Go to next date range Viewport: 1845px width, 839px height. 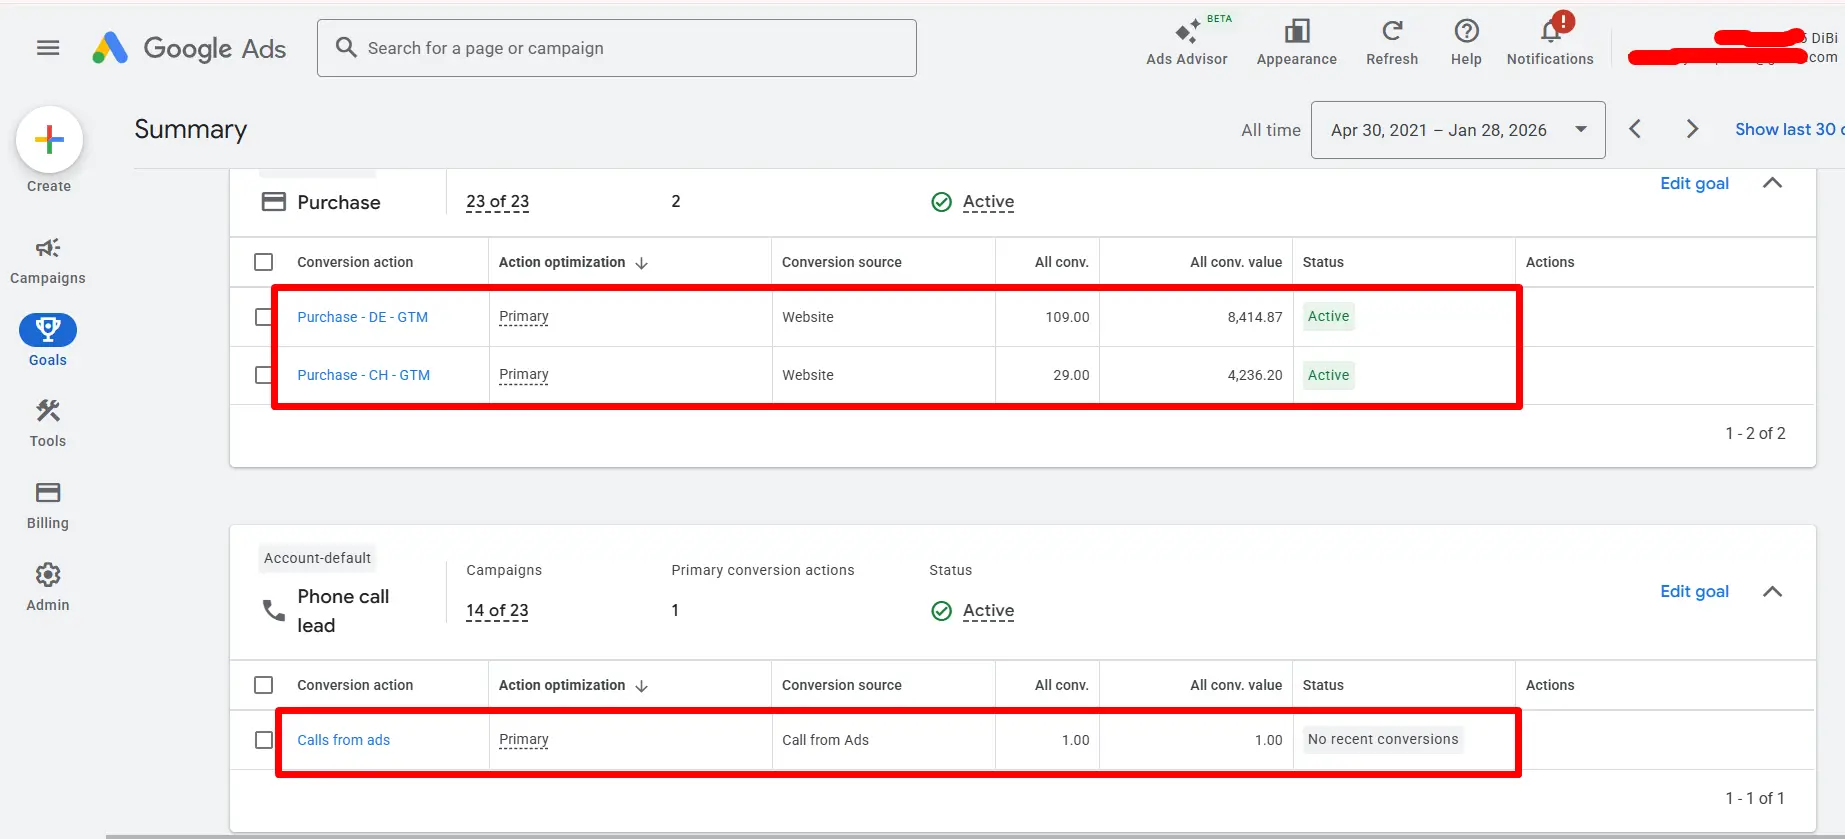[x=1692, y=129]
